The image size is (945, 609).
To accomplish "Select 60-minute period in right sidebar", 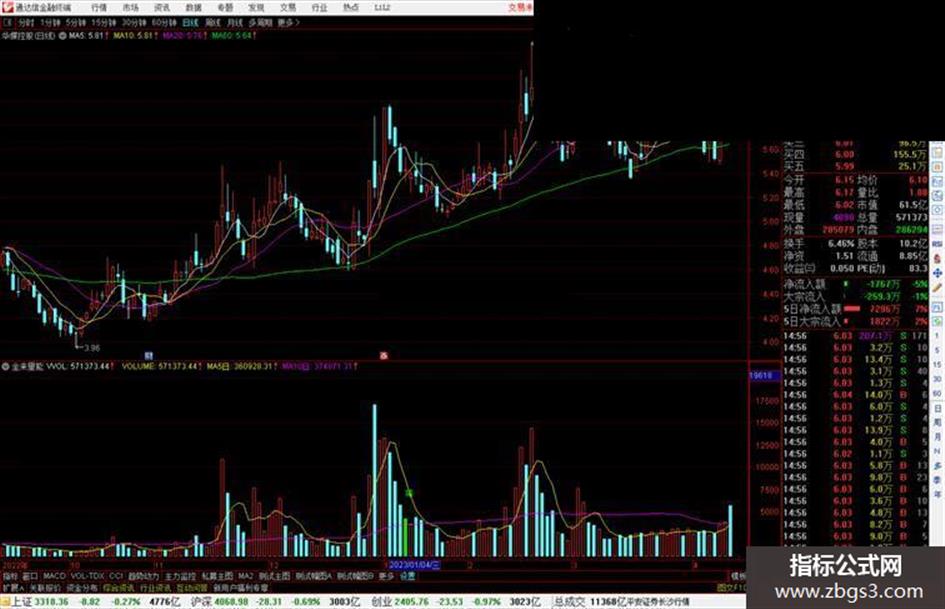I will [938, 393].
